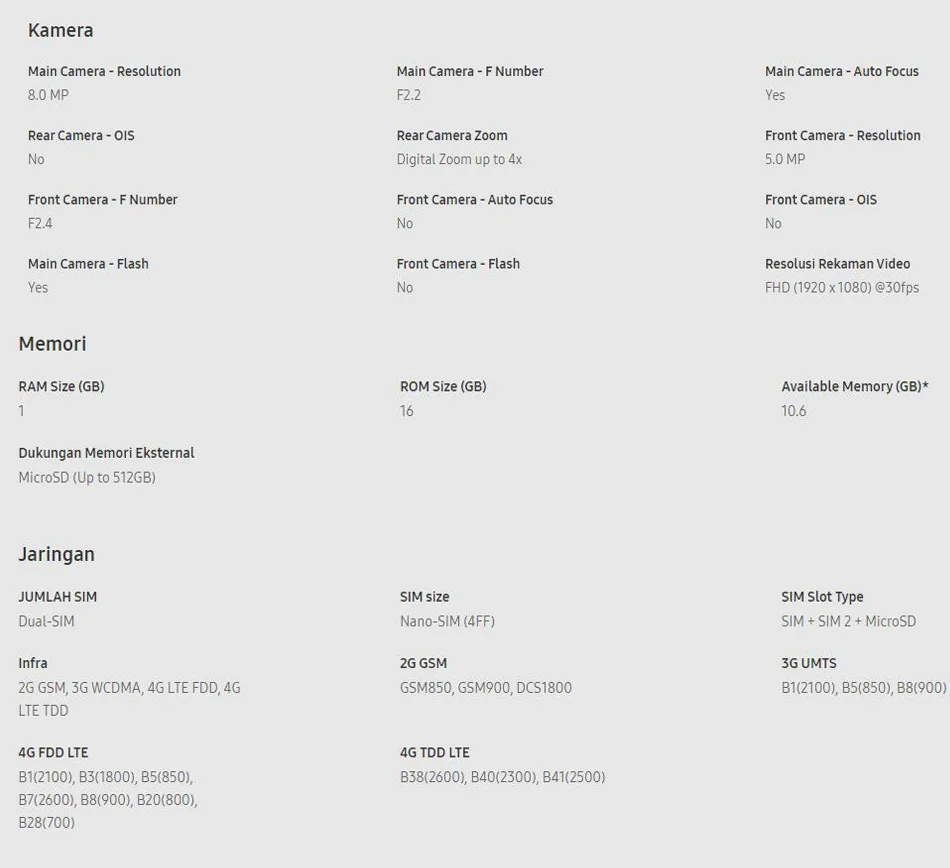The height and width of the screenshot is (868, 950).
Task: Select the 3G UMTS label
Action: [x=809, y=663]
